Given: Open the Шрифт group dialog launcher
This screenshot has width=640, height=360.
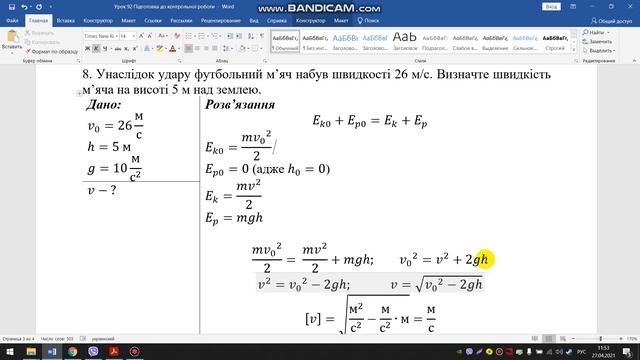Looking at the screenshot, I should [x=179, y=61].
